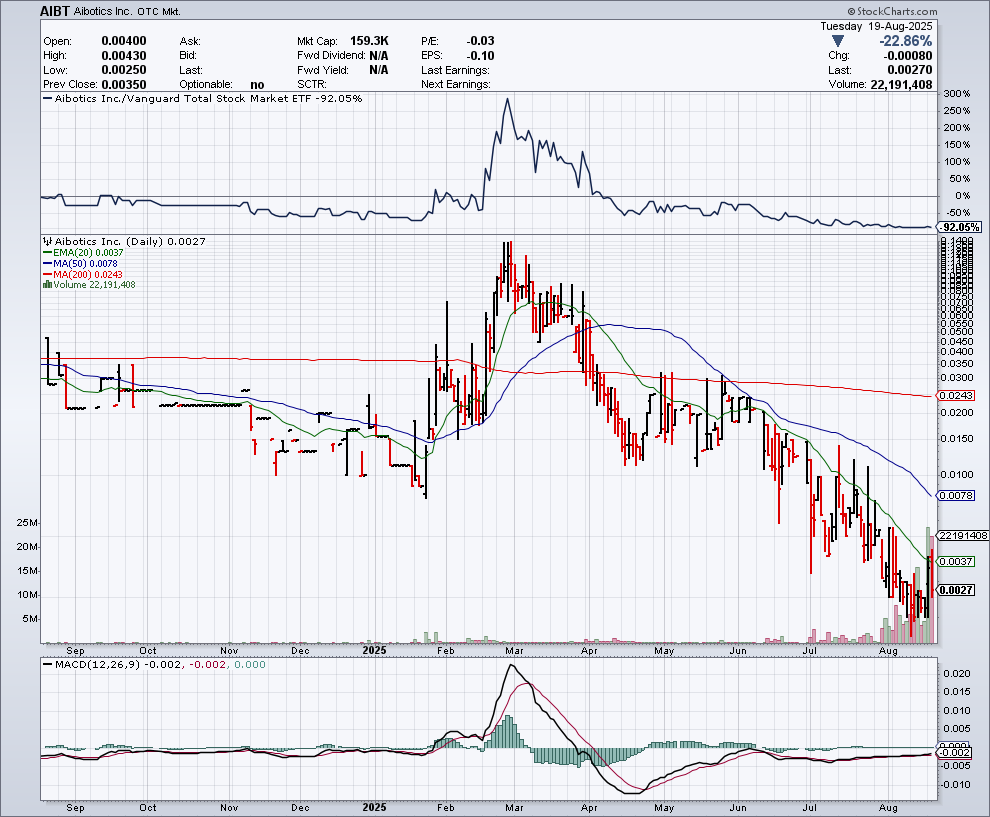Click the 5M volume axis label
This screenshot has height=817, width=990.
[x=30, y=619]
